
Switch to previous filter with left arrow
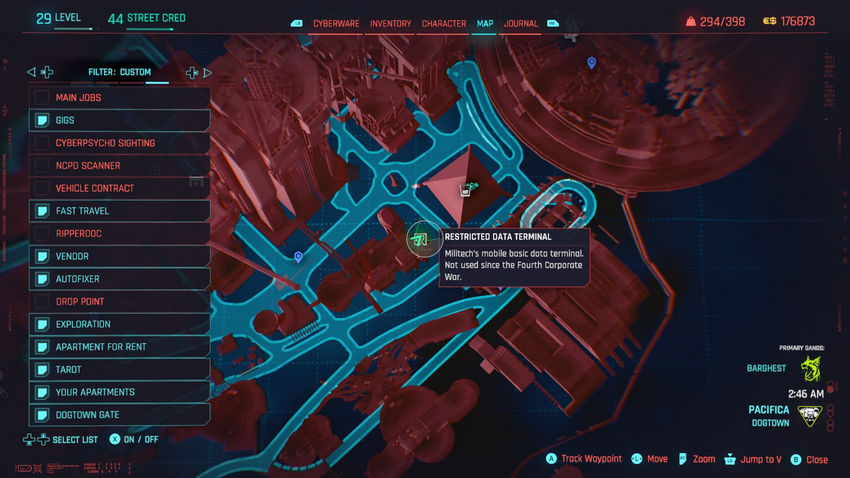point(30,72)
